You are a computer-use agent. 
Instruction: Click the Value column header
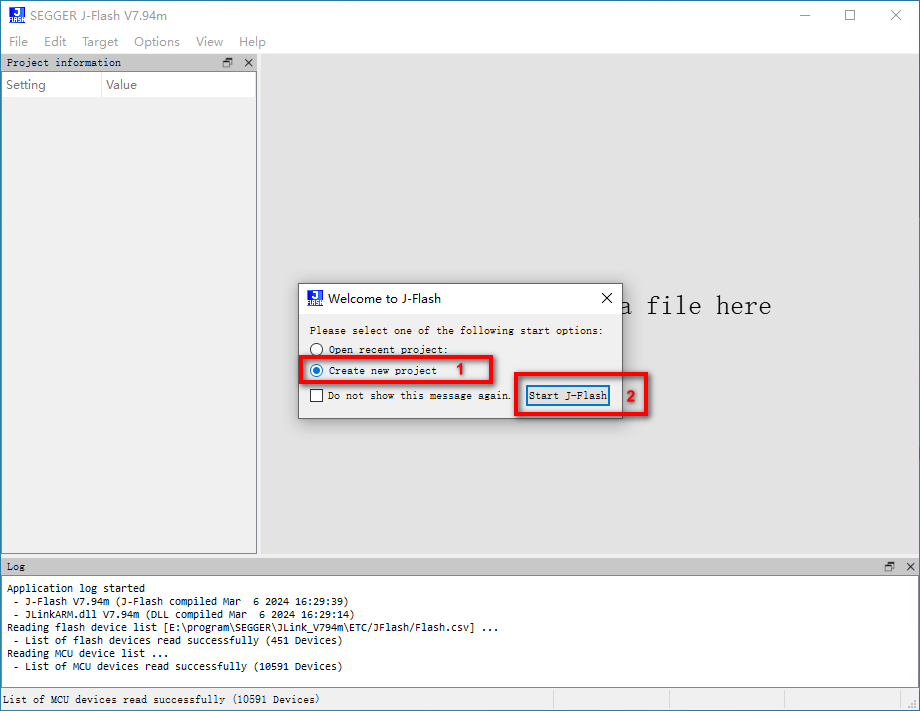coord(179,85)
